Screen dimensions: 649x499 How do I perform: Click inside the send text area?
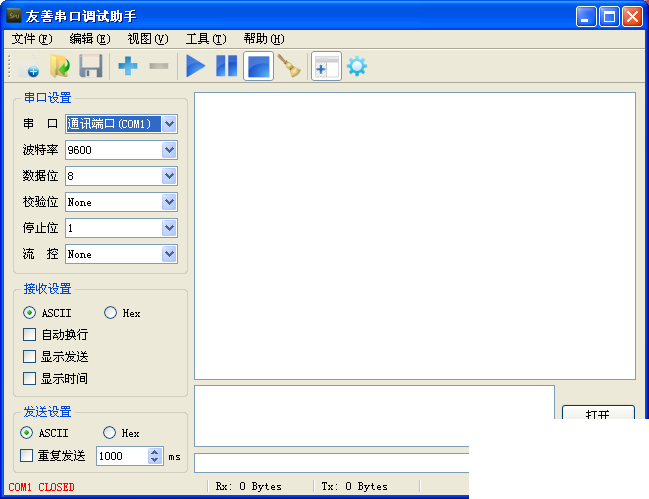coord(374,416)
